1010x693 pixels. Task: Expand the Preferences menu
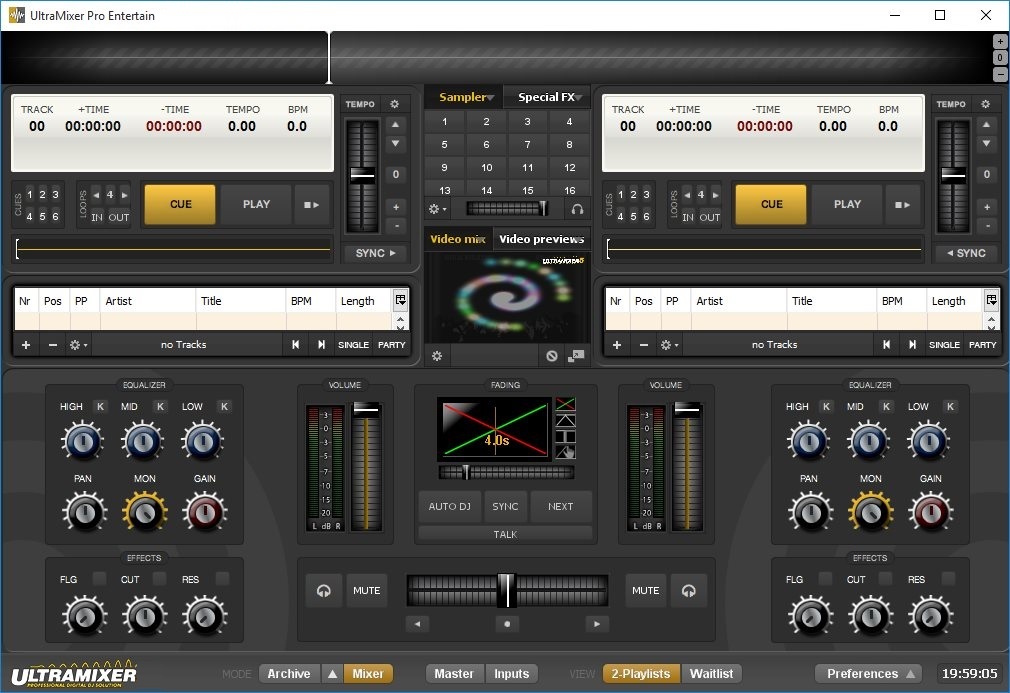pyautogui.click(x=868, y=674)
